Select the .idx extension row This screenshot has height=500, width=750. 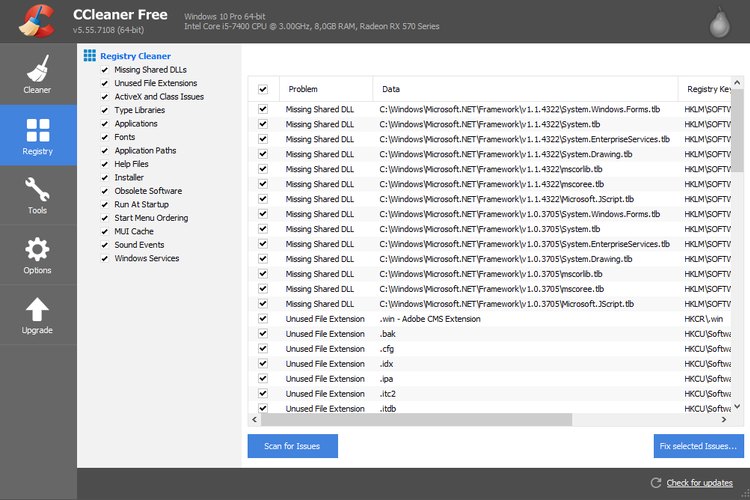(x=489, y=364)
